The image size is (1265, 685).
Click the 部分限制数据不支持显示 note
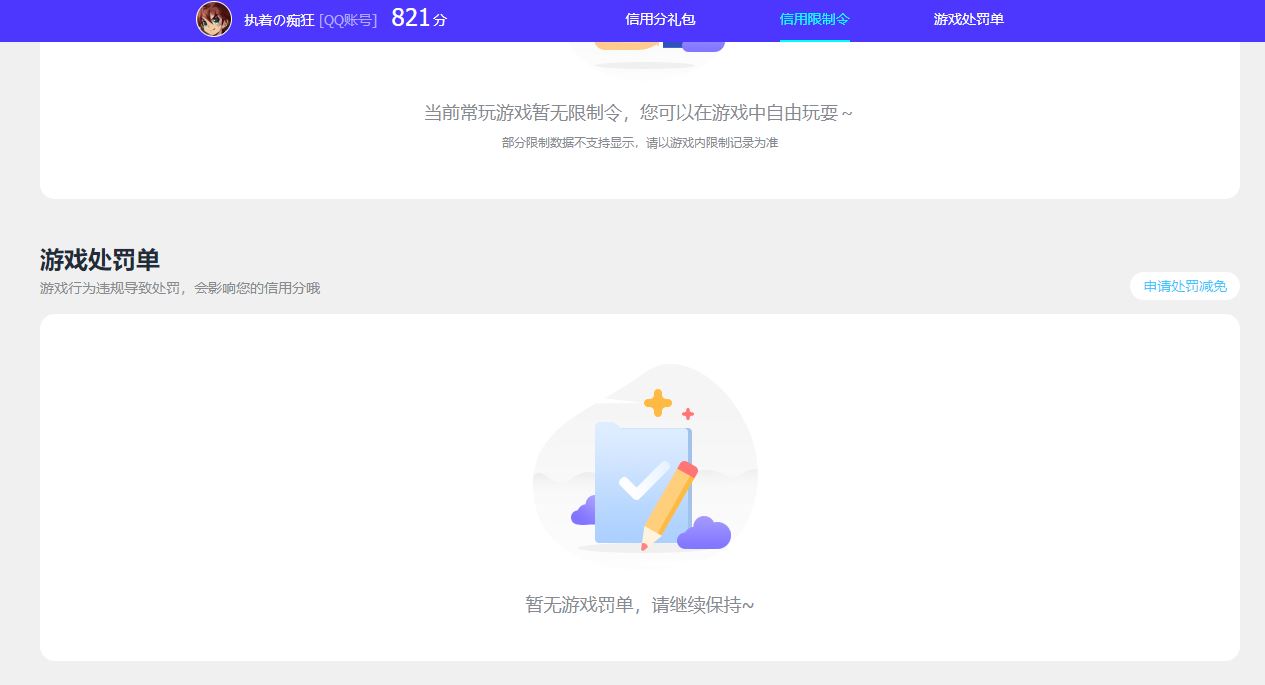pyautogui.click(x=639, y=143)
